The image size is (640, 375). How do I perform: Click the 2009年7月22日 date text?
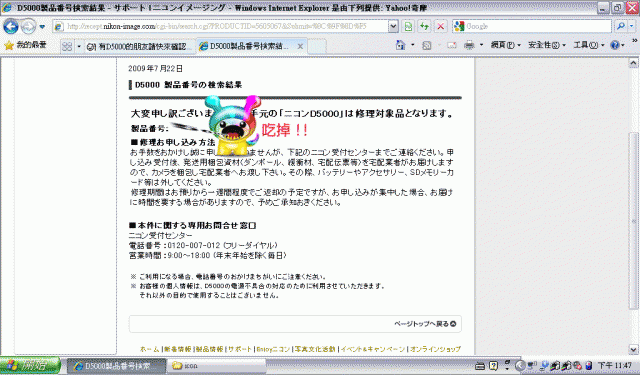[x=155, y=69]
